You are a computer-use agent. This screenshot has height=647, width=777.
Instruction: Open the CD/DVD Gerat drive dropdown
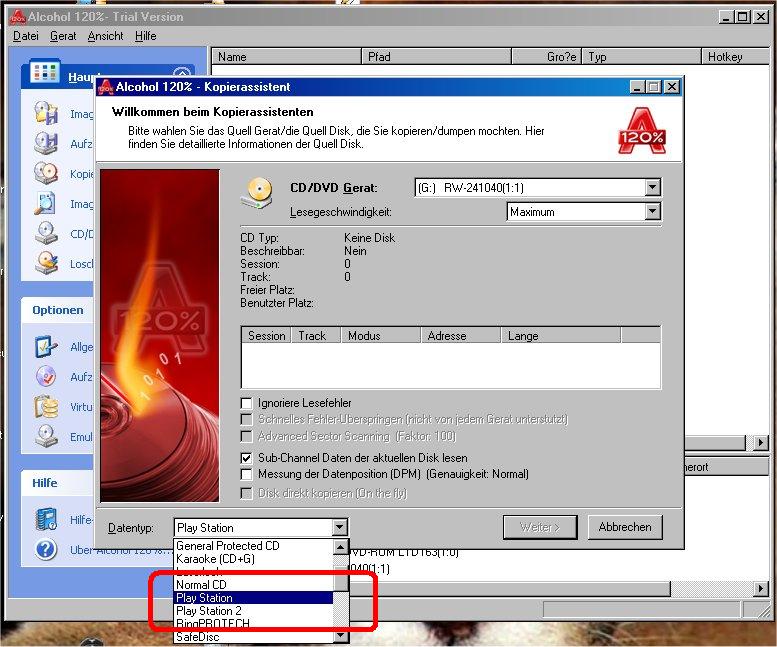click(x=653, y=187)
